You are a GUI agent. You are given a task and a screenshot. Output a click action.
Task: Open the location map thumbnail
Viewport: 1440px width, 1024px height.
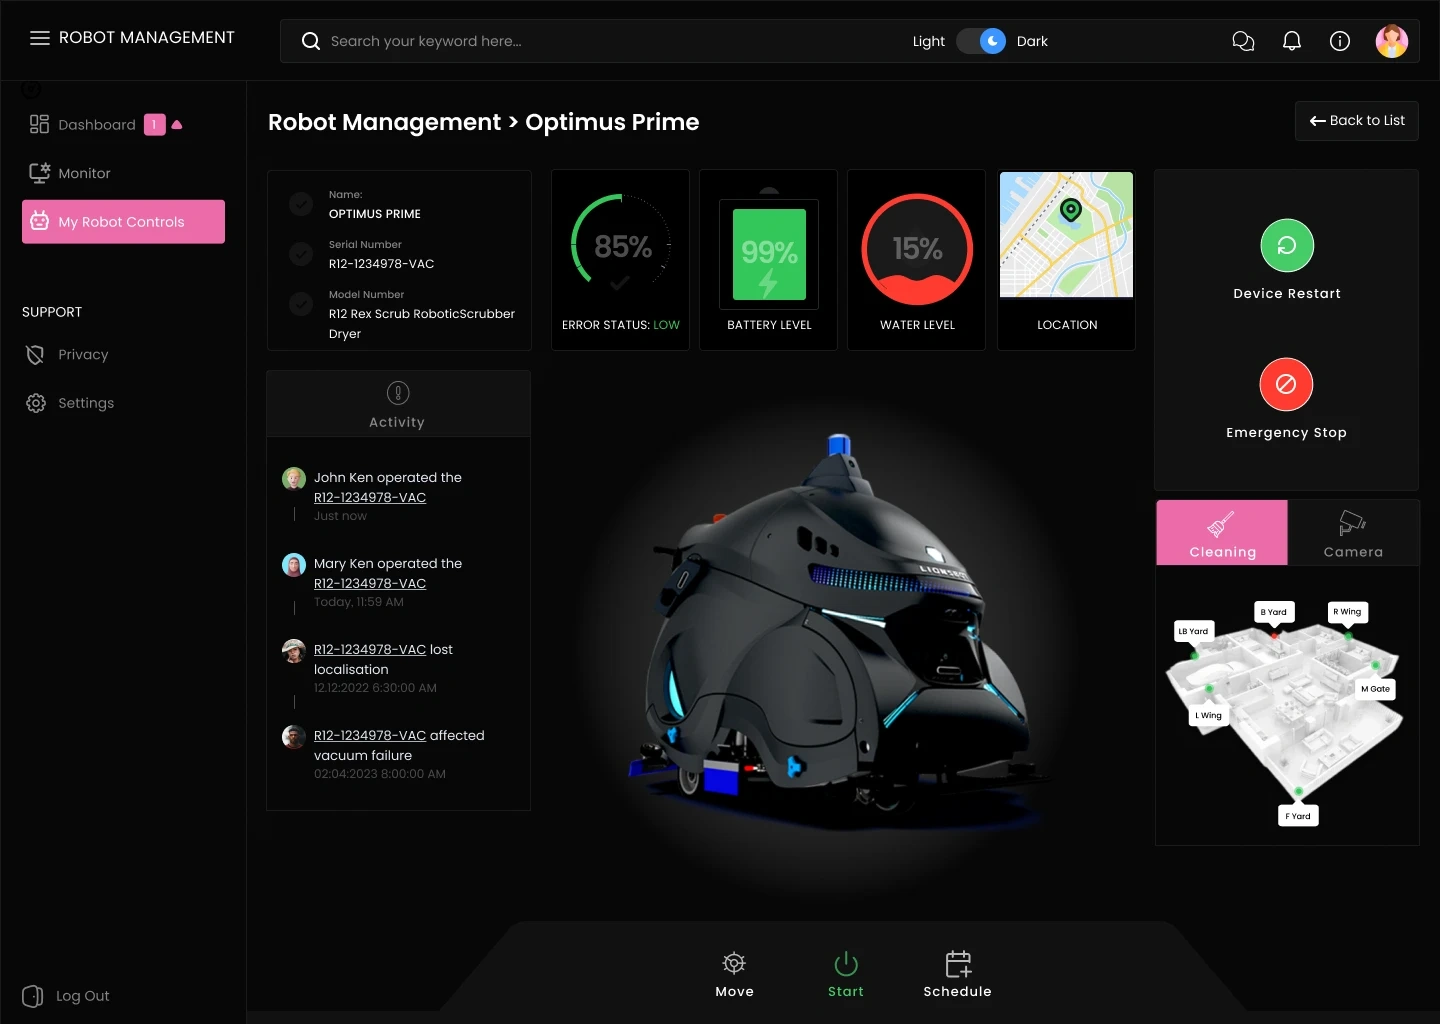(x=1067, y=235)
